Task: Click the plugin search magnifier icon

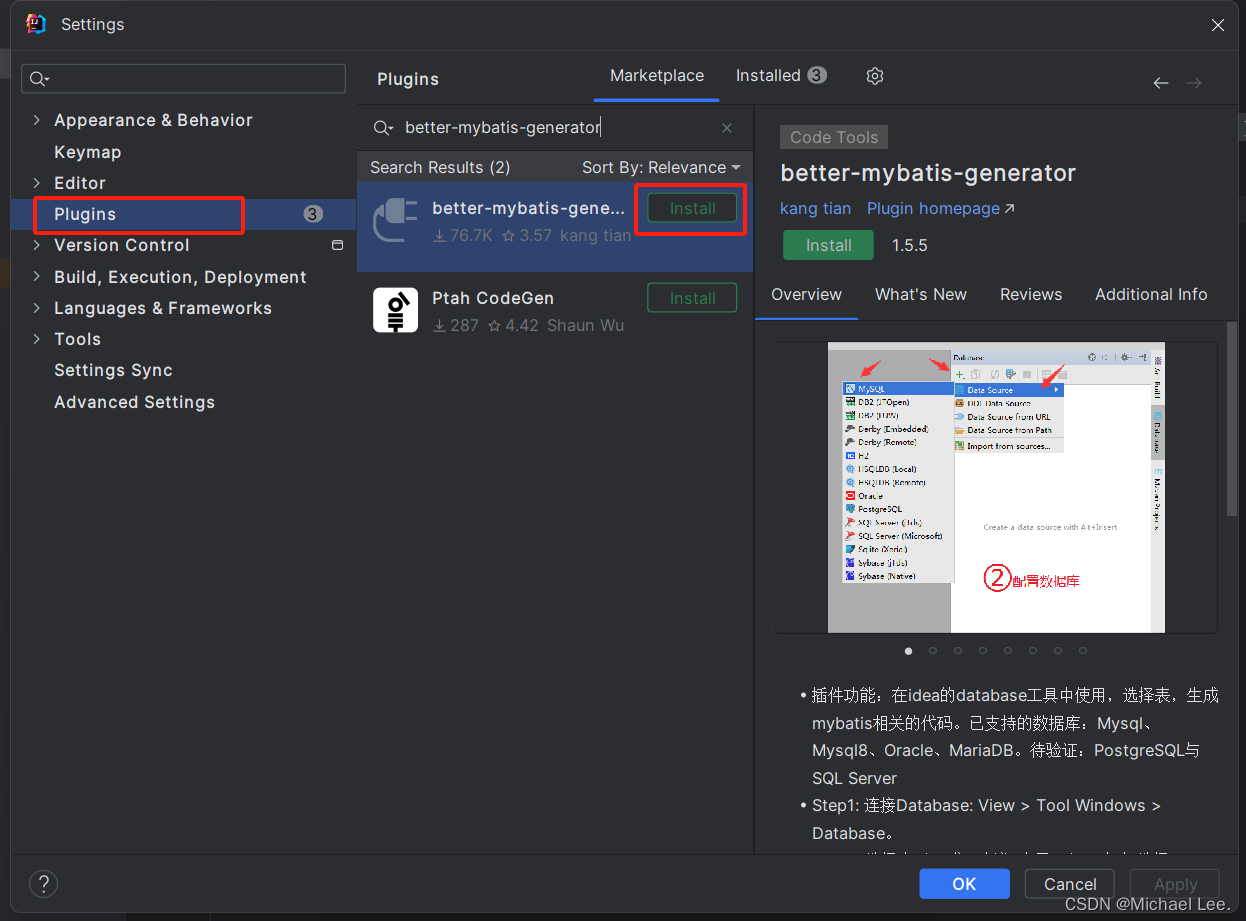Action: pyautogui.click(x=383, y=128)
